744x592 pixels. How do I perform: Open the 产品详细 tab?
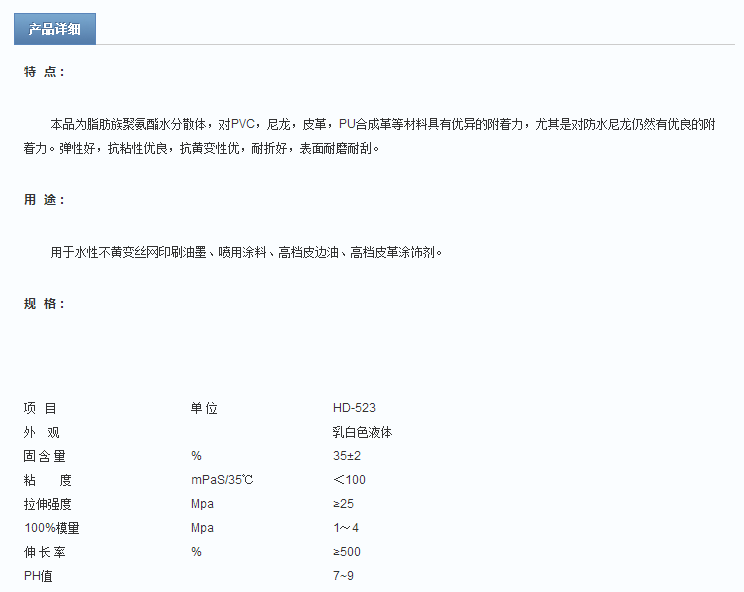tap(55, 29)
